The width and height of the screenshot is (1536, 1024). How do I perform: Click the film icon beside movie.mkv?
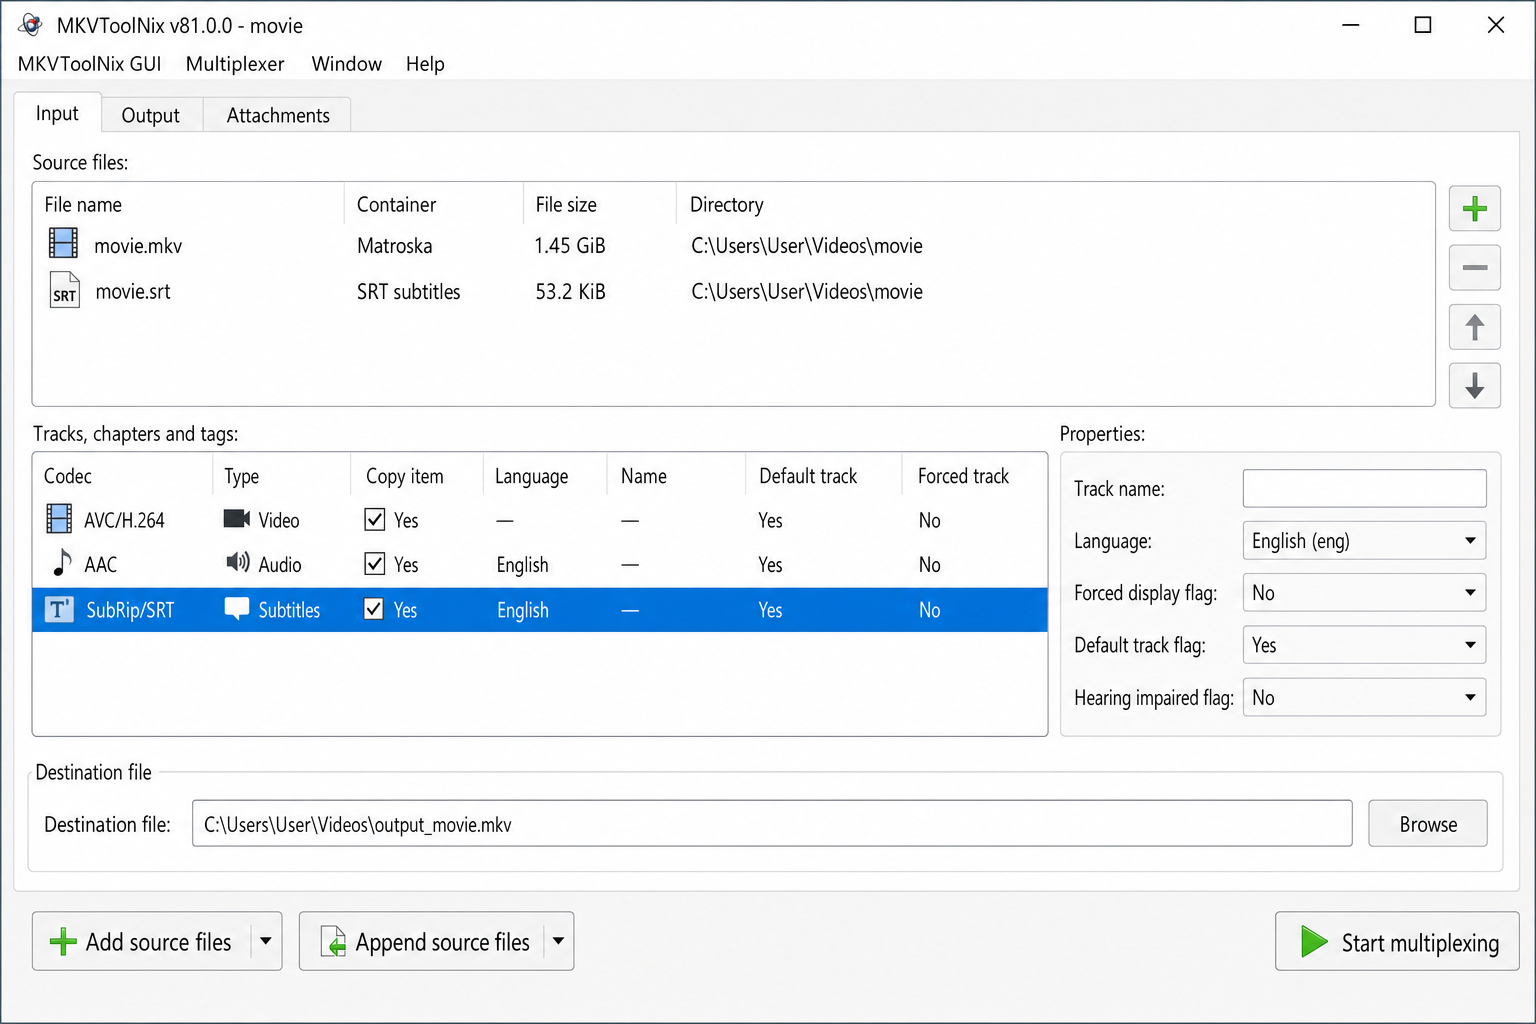pyautogui.click(x=63, y=243)
